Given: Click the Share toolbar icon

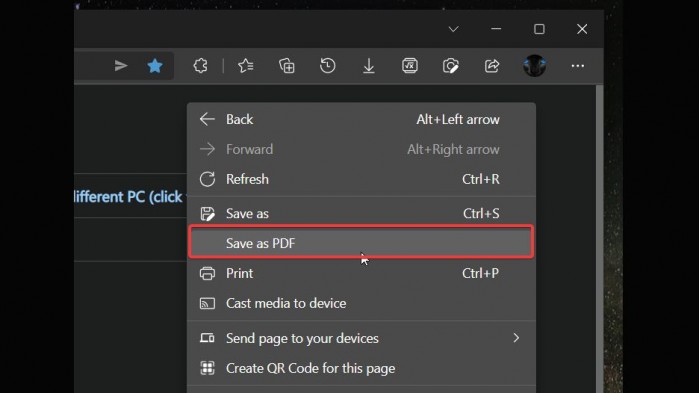Looking at the screenshot, I should pos(492,66).
